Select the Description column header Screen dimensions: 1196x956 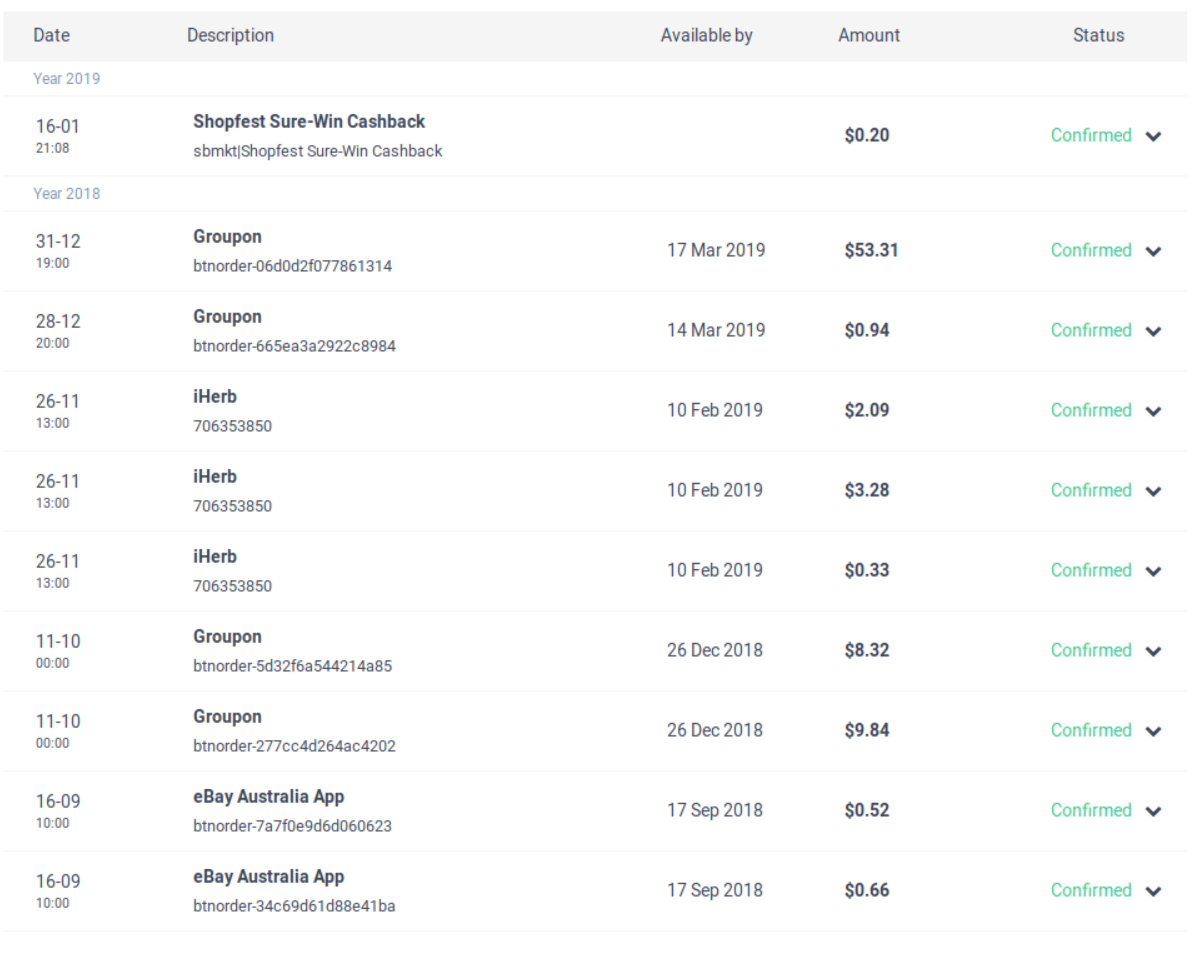tap(230, 35)
